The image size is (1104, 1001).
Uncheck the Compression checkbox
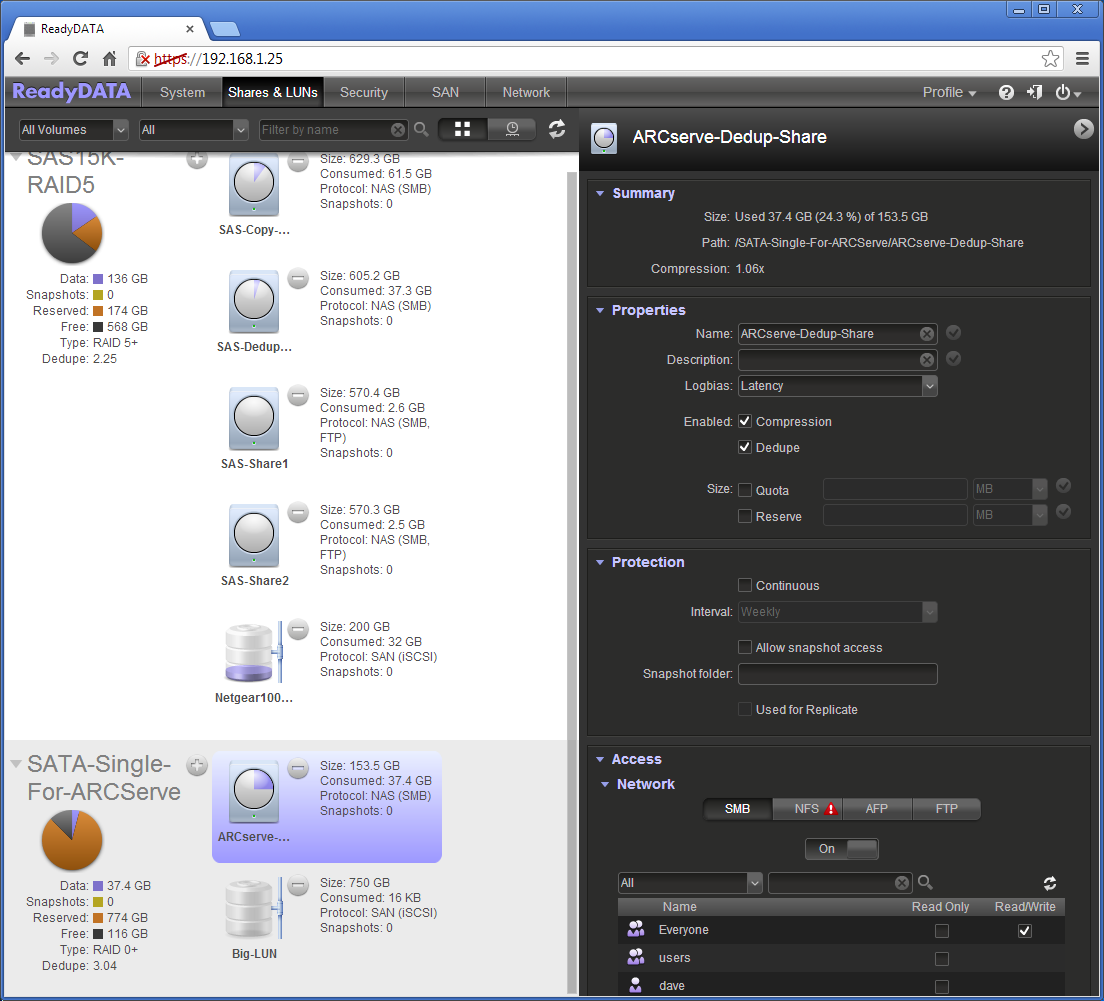coord(744,421)
